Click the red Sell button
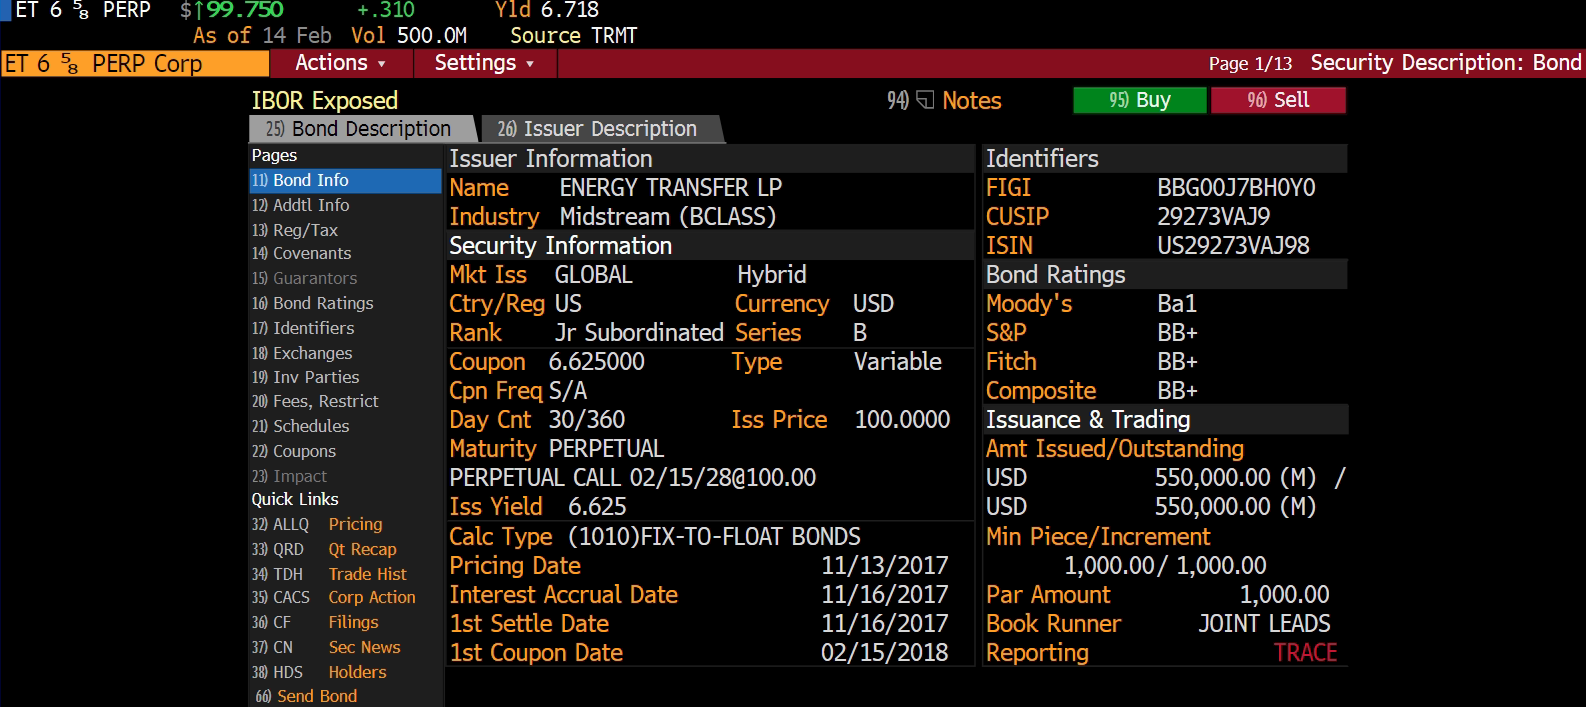The image size is (1586, 707). pos(1278,100)
